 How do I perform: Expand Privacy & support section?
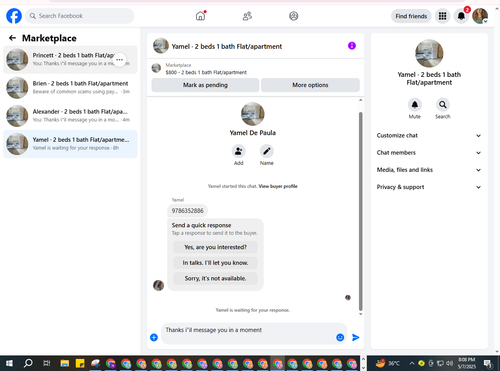[x=429, y=187]
